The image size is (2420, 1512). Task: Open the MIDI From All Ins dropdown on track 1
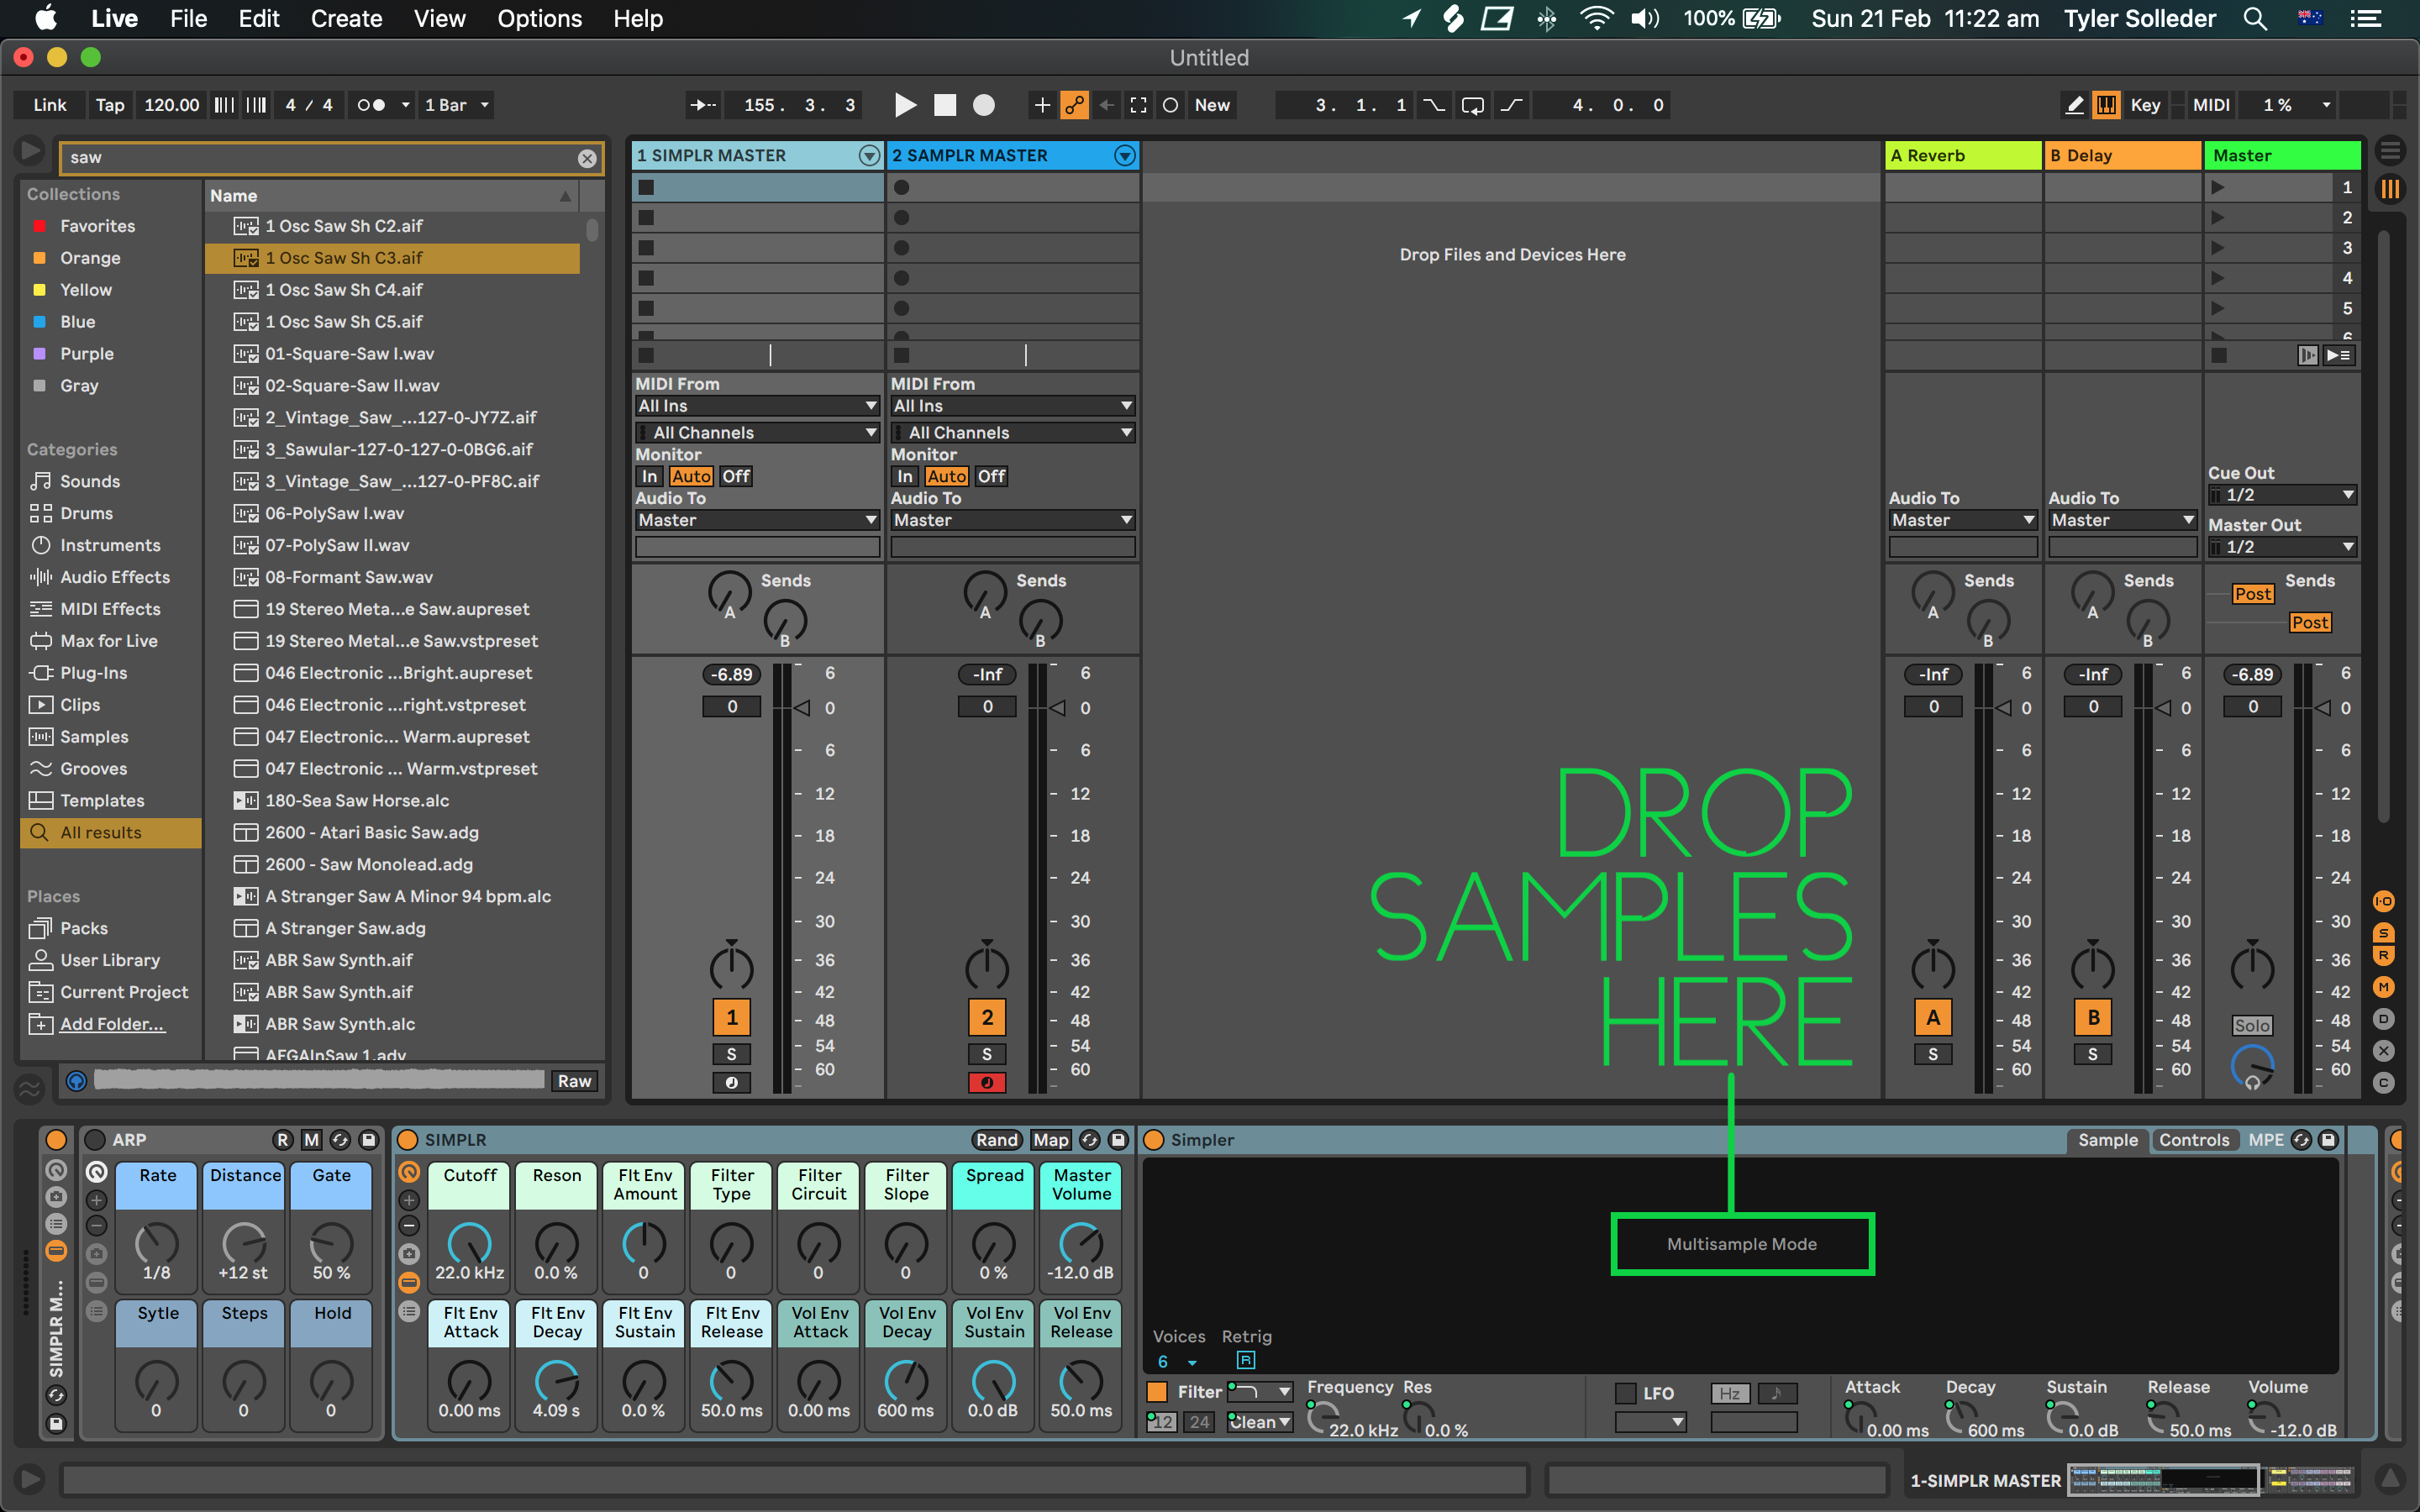(x=756, y=405)
